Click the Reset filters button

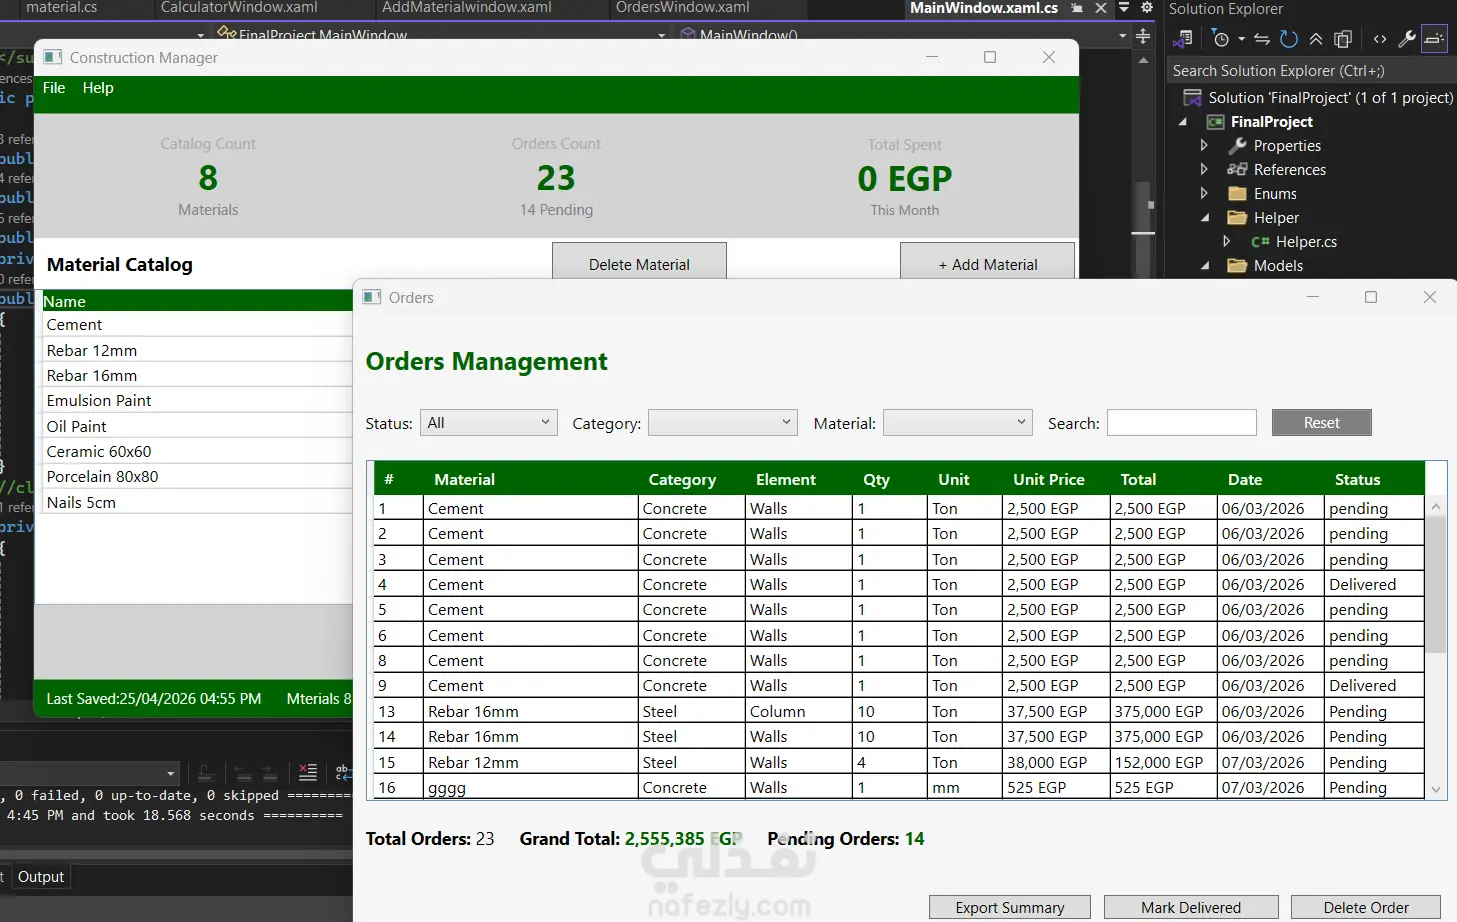click(x=1322, y=423)
